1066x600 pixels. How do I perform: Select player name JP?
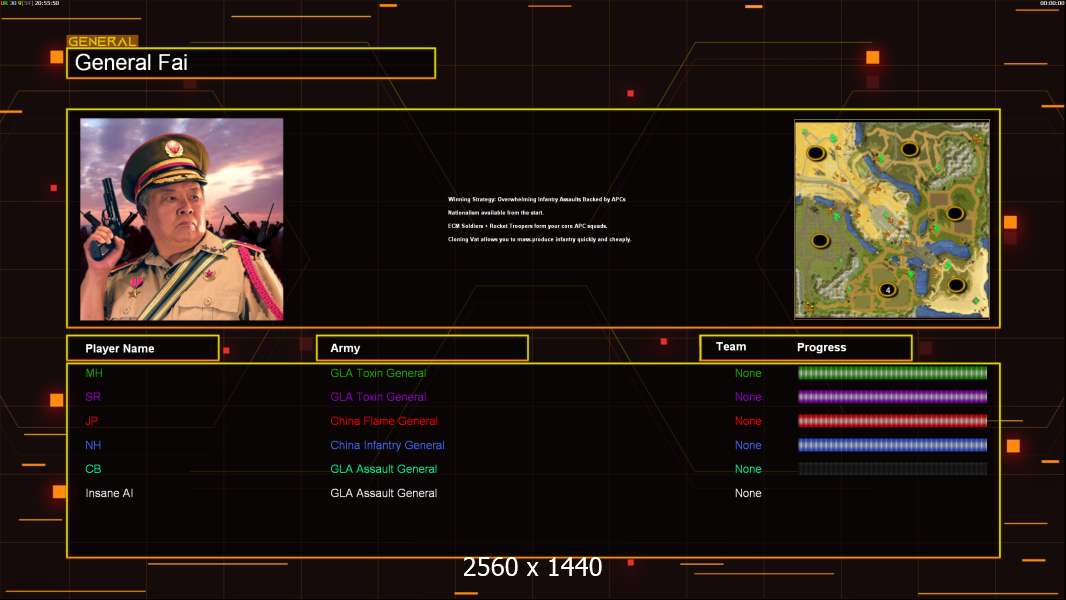click(92, 421)
